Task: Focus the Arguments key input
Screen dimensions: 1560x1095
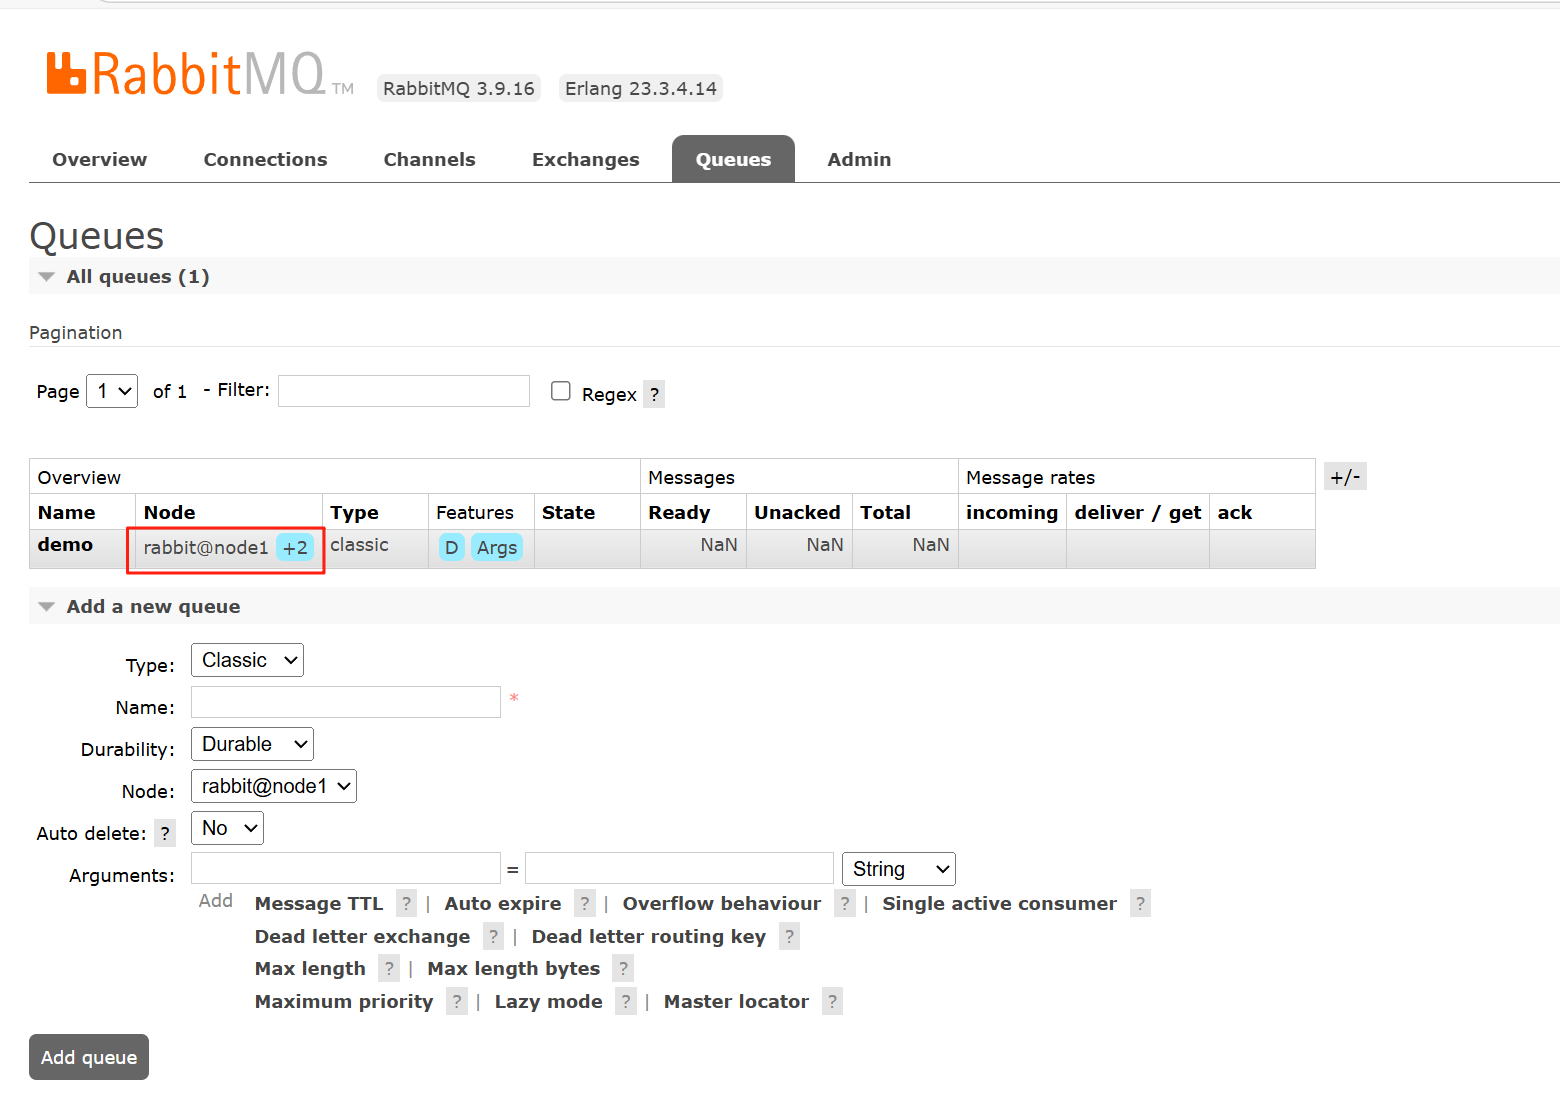Action: click(346, 868)
